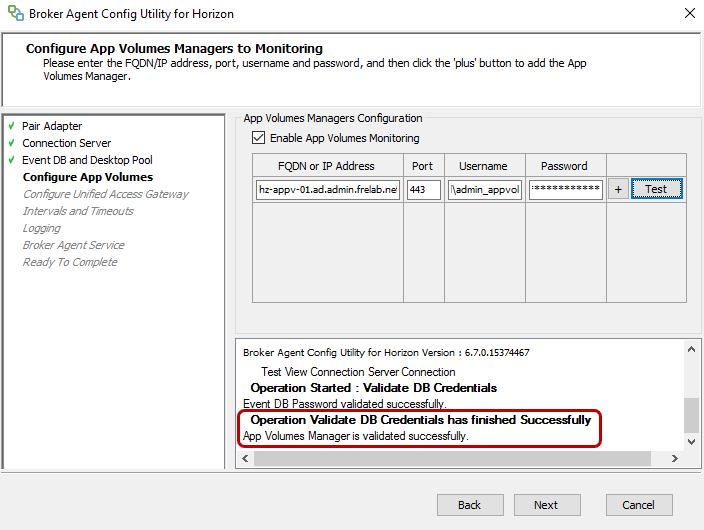
Task: Cancel the configuration wizard
Action: 639,505
